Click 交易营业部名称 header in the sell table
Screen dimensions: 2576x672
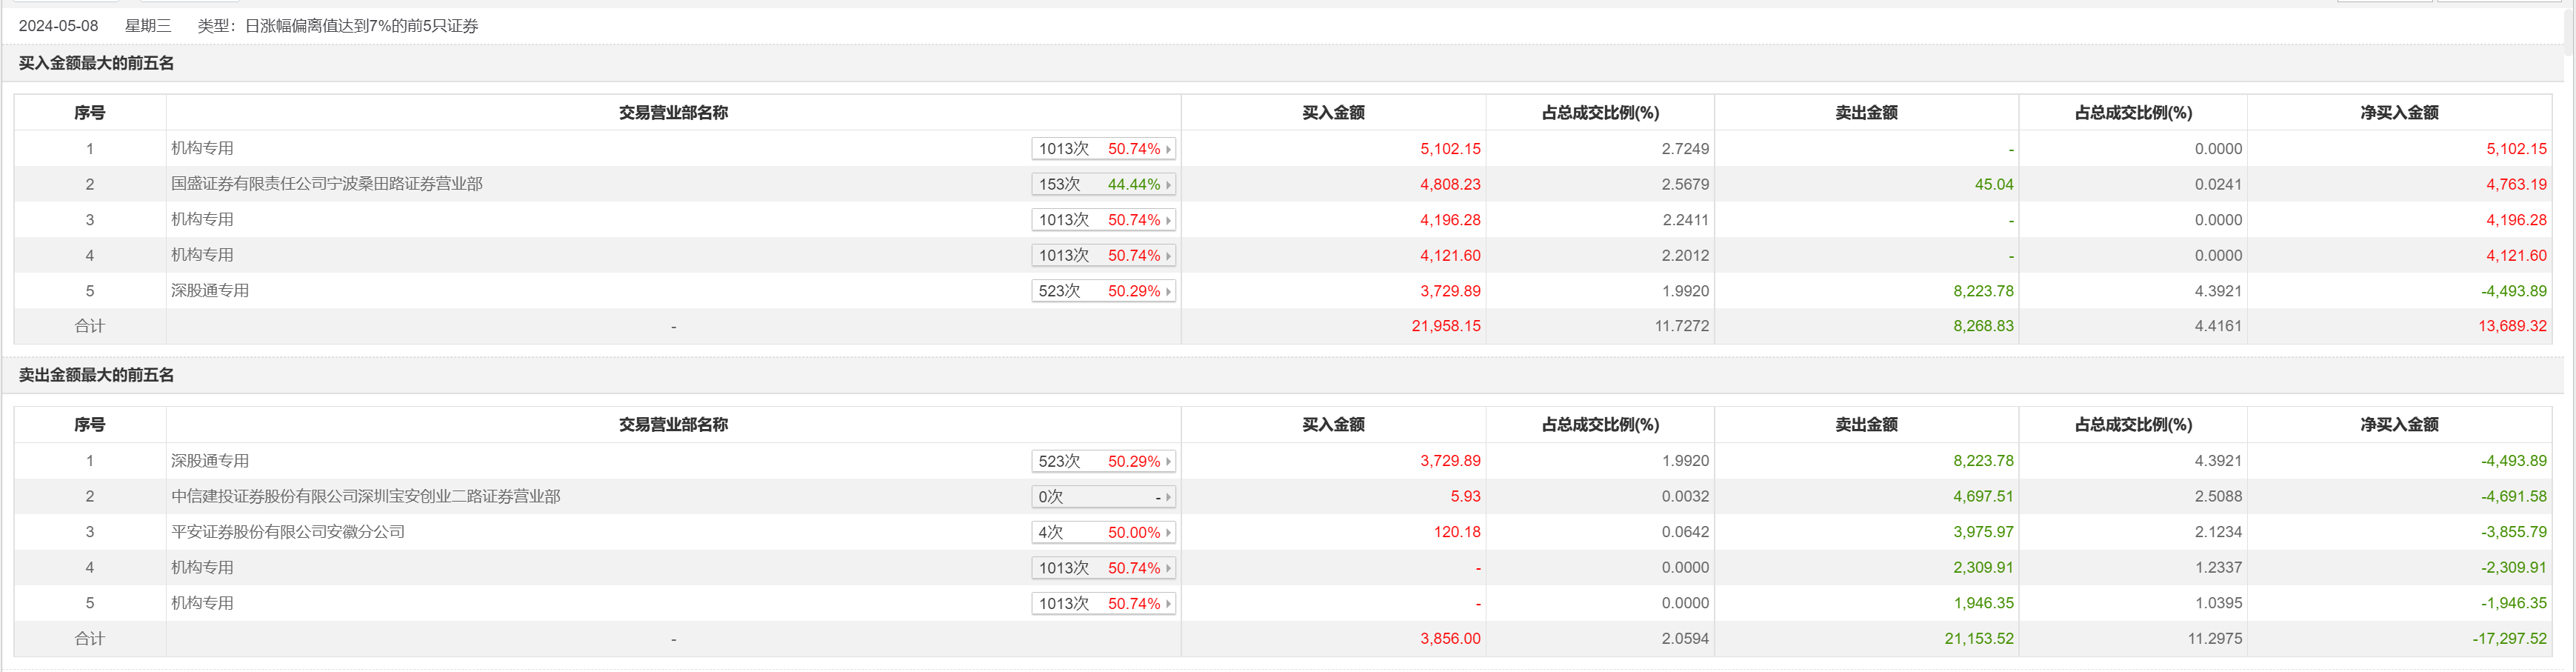pyautogui.click(x=673, y=425)
